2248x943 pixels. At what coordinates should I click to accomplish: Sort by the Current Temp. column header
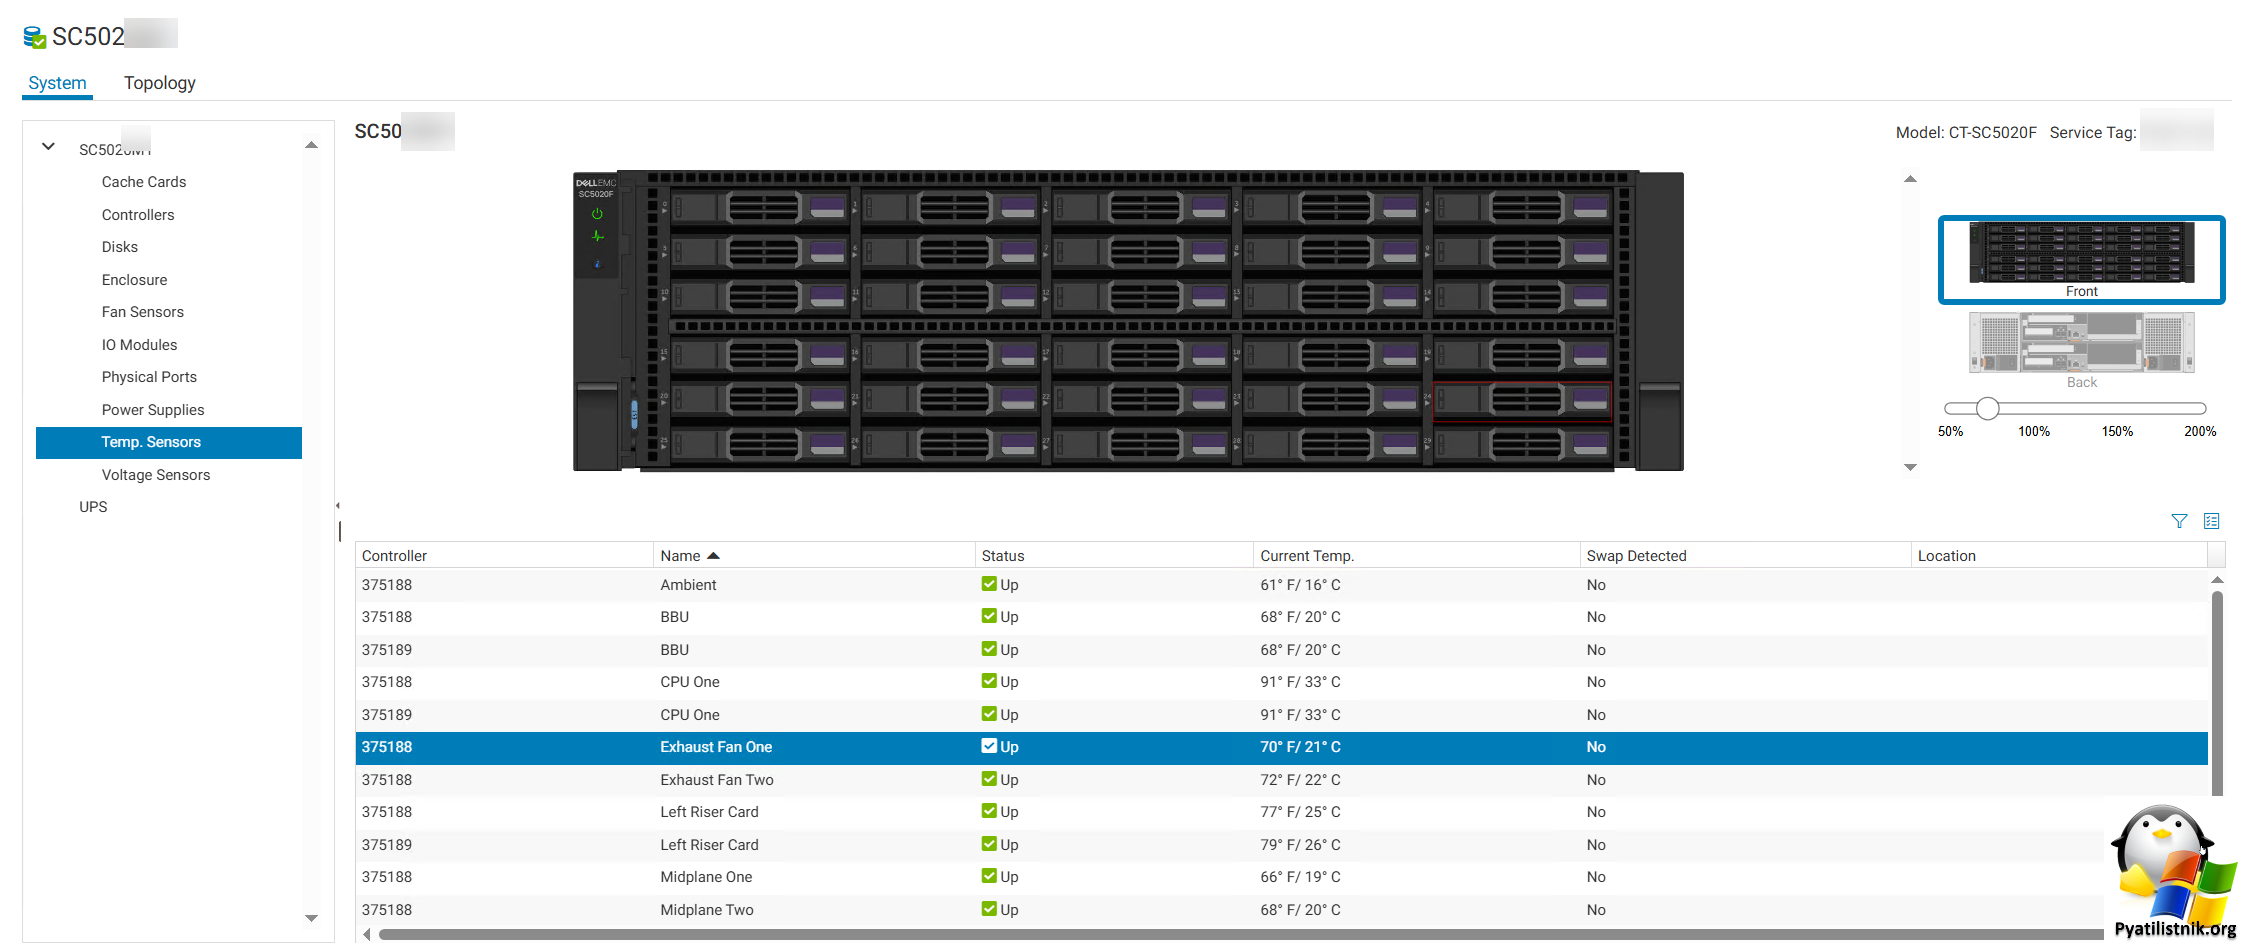(1417, 556)
